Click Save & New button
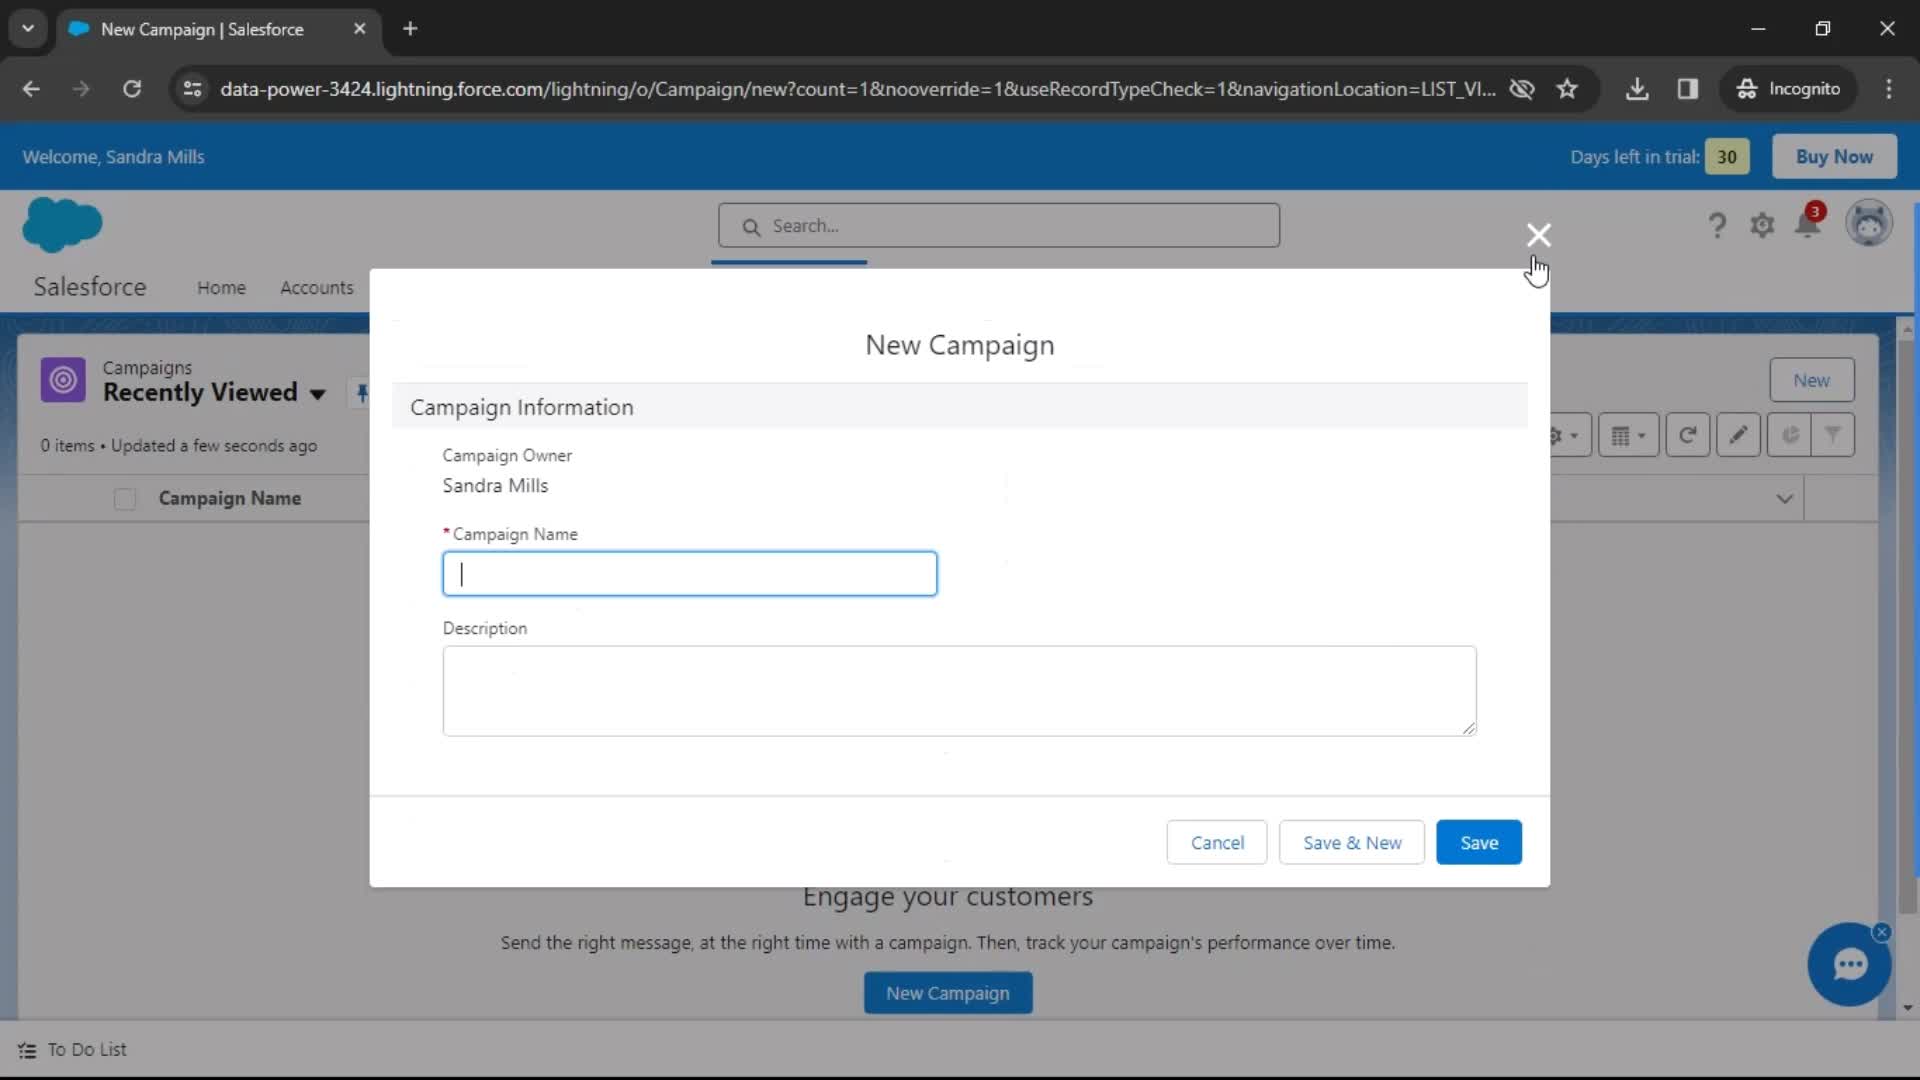 coord(1352,843)
